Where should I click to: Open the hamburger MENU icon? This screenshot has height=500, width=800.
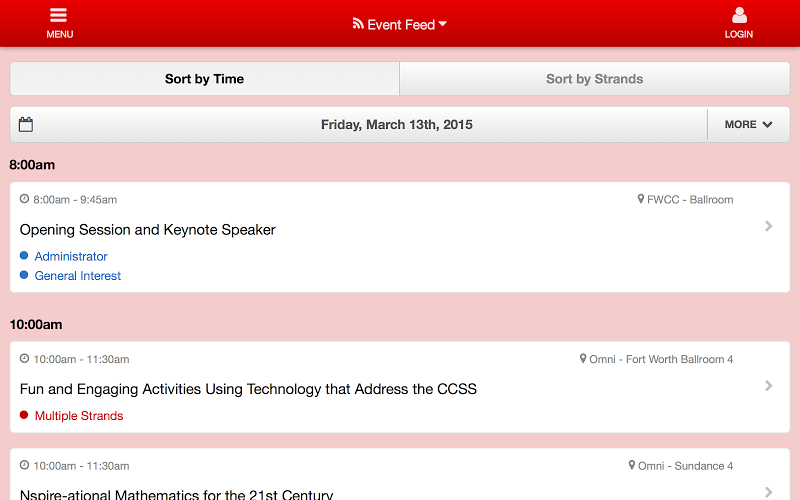point(59,15)
